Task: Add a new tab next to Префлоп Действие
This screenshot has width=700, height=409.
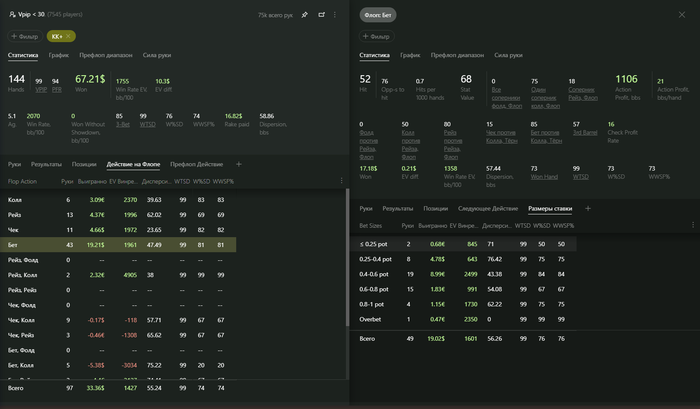Action: click(x=239, y=164)
